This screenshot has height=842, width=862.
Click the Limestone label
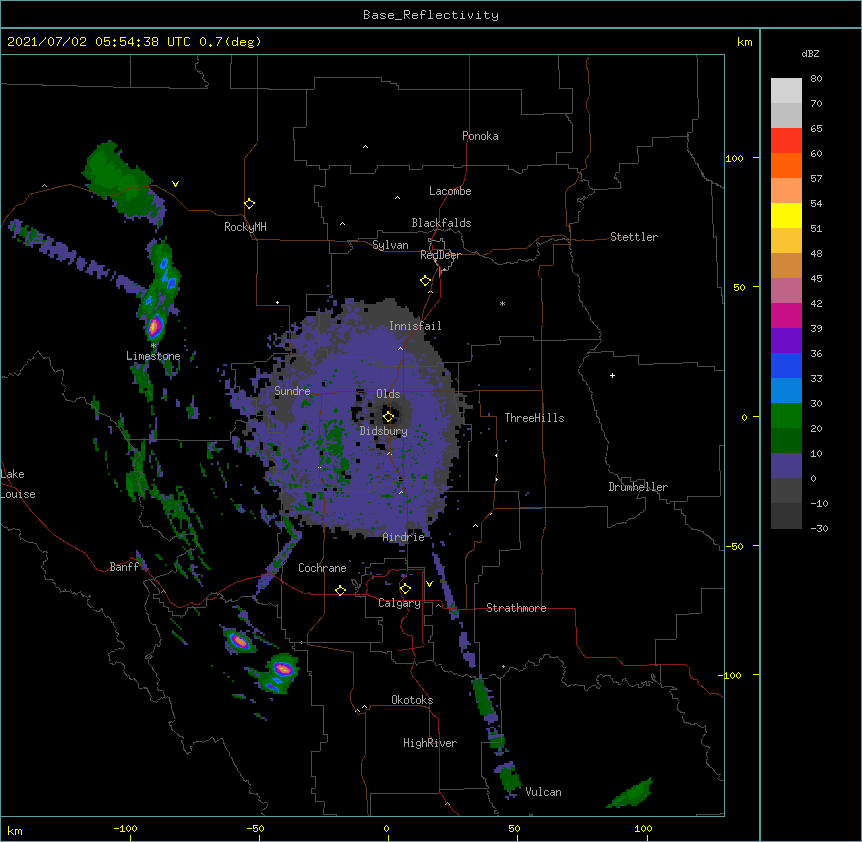click(x=153, y=356)
